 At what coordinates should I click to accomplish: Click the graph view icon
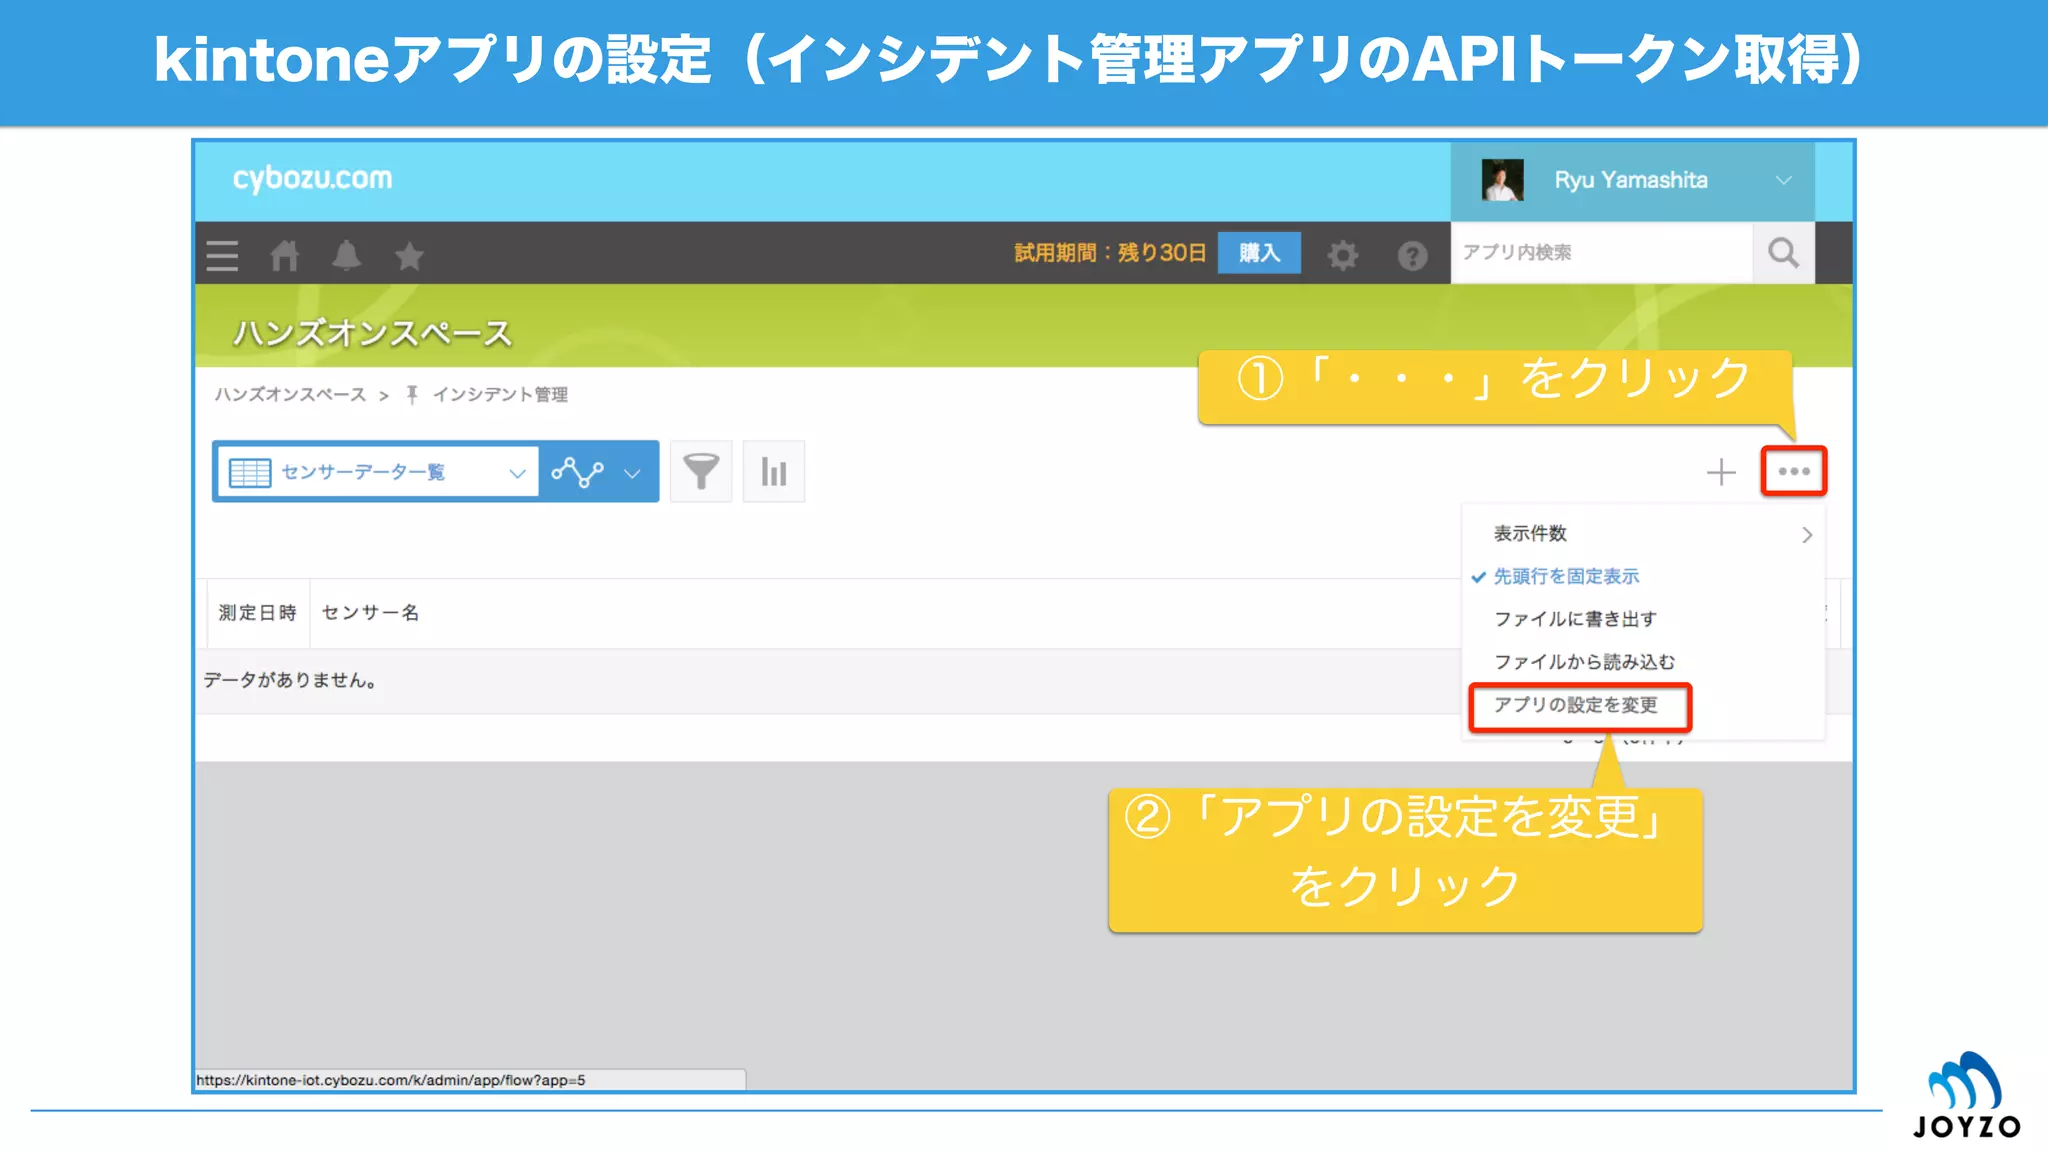coord(578,472)
